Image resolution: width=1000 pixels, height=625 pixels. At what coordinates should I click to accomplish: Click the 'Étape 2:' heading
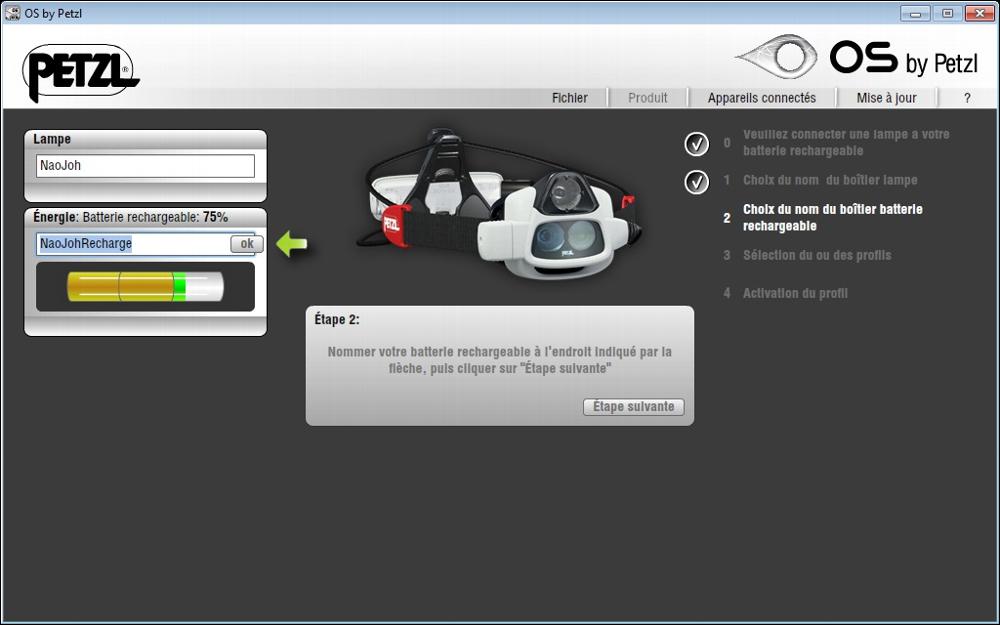coord(337,320)
